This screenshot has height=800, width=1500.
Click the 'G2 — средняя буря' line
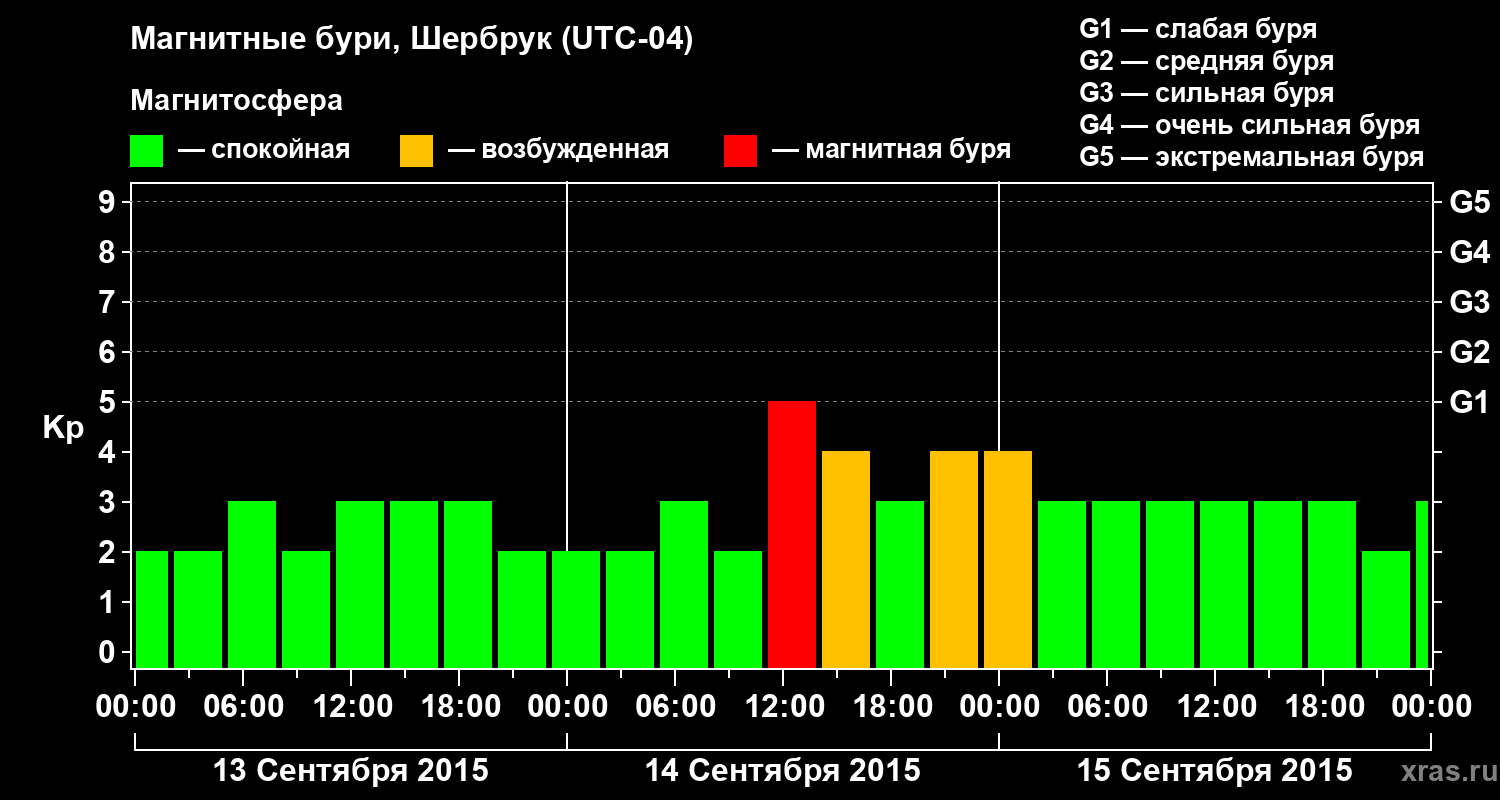pyautogui.click(x=1207, y=61)
